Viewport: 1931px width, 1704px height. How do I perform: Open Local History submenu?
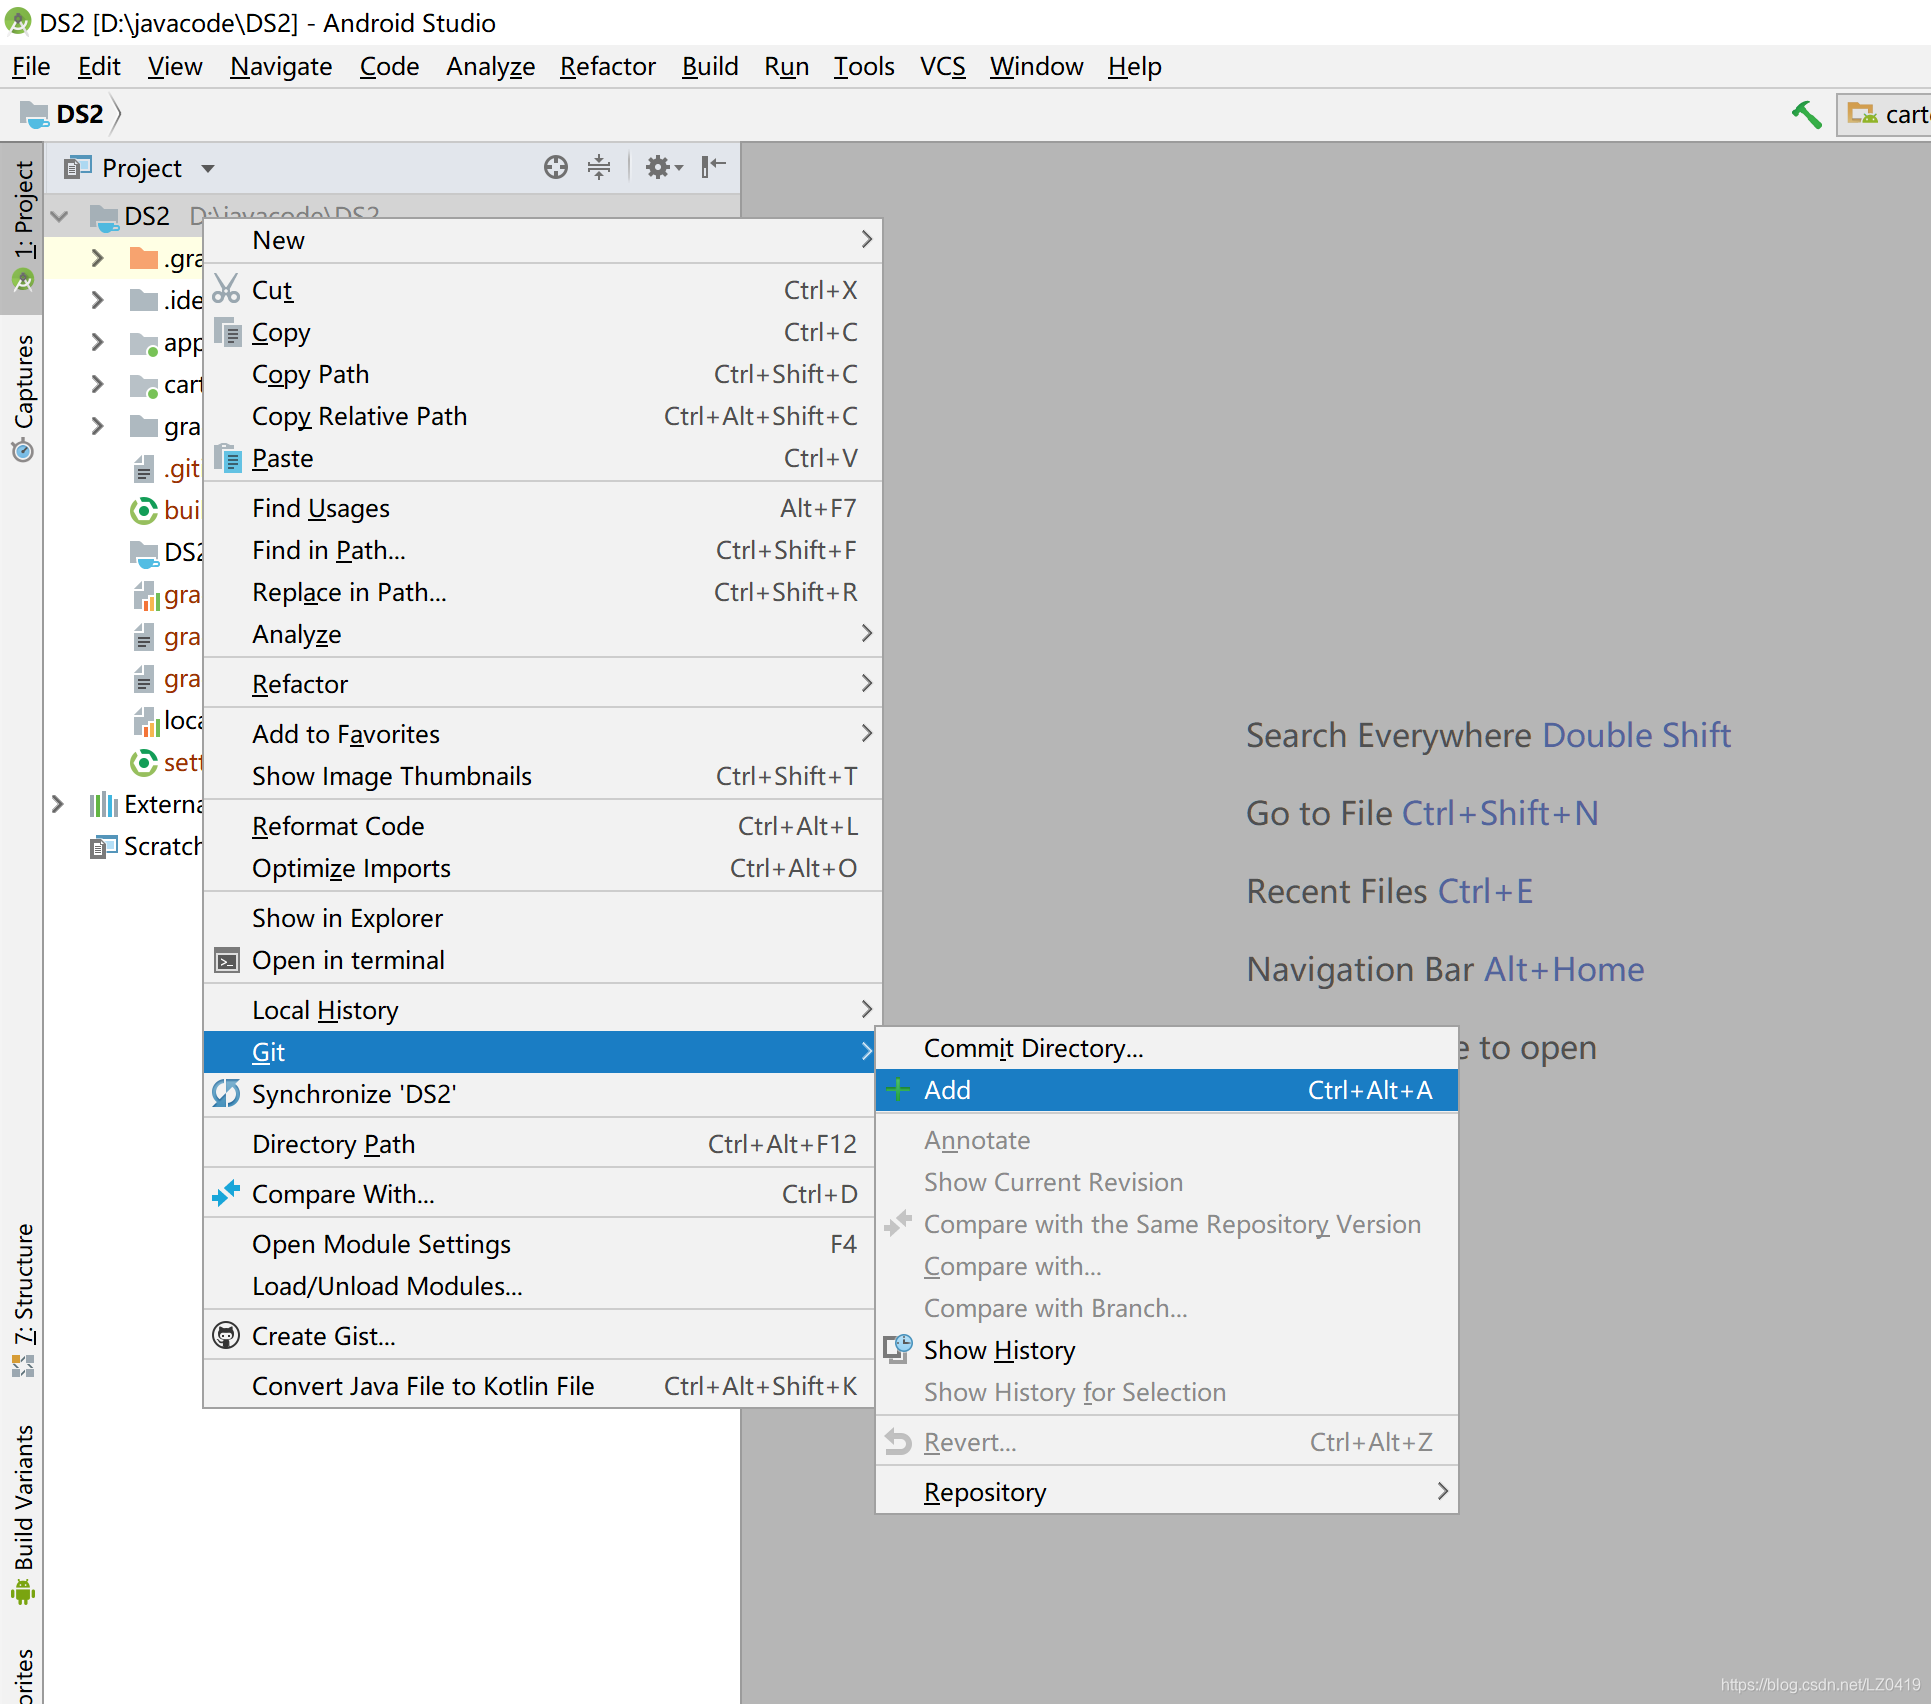point(543,1010)
